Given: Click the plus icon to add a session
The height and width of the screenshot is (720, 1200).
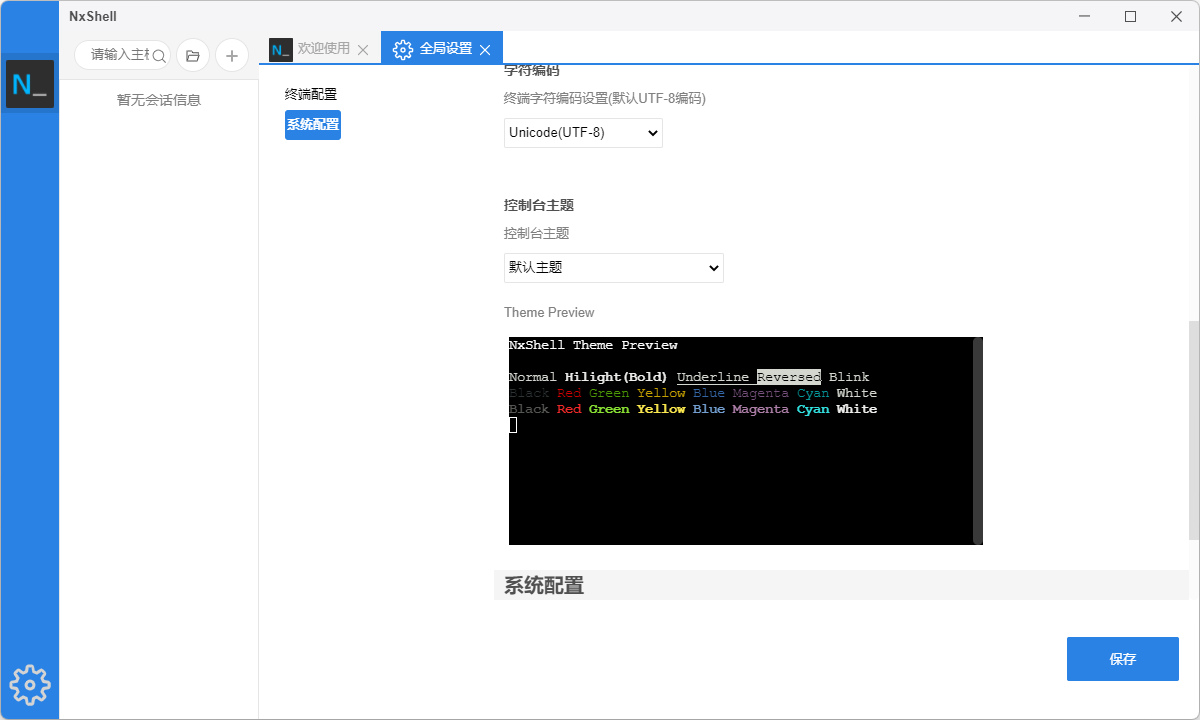Looking at the screenshot, I should pyautogui.click(x=231, y=55).
